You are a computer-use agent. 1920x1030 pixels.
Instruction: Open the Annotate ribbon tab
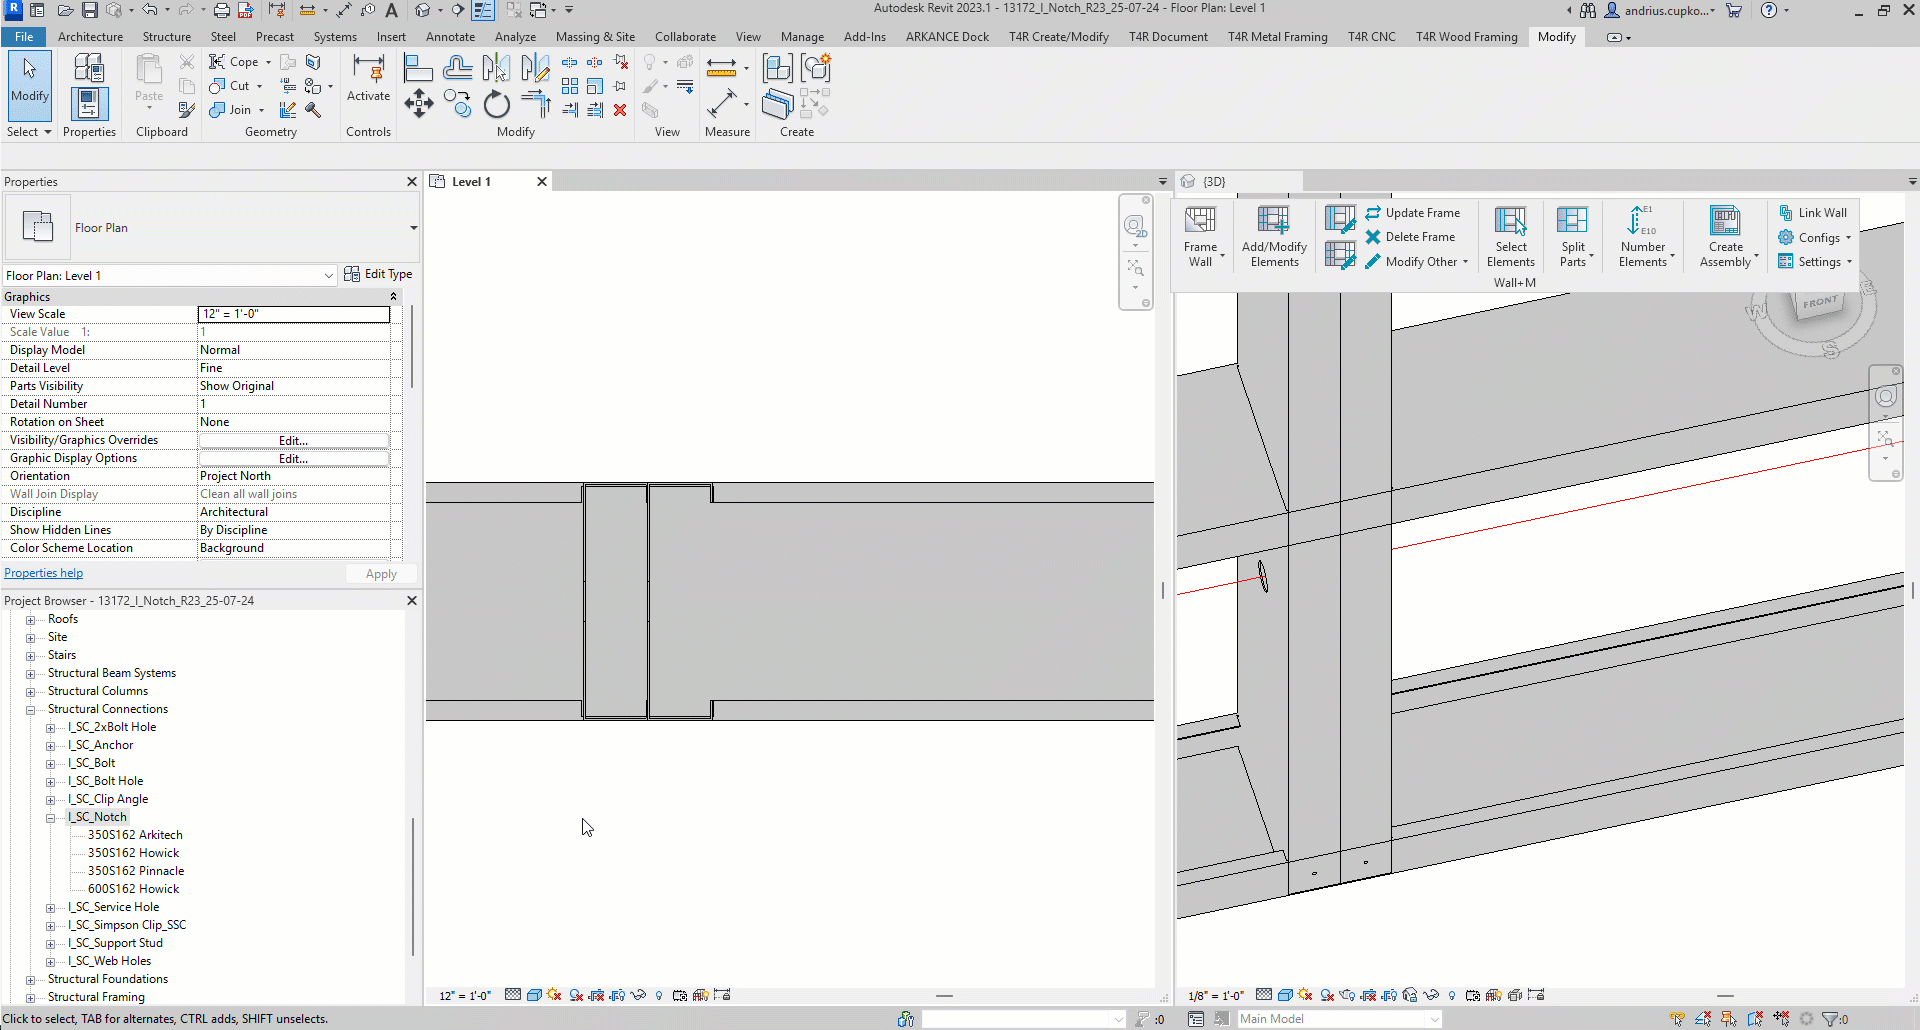coord(450,37)
